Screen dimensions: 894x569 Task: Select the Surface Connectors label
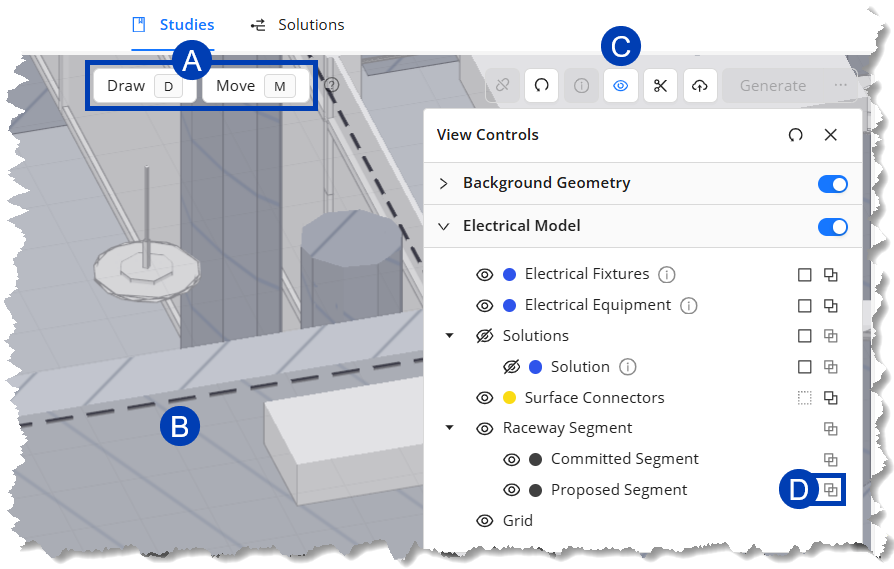pos(595,397)
